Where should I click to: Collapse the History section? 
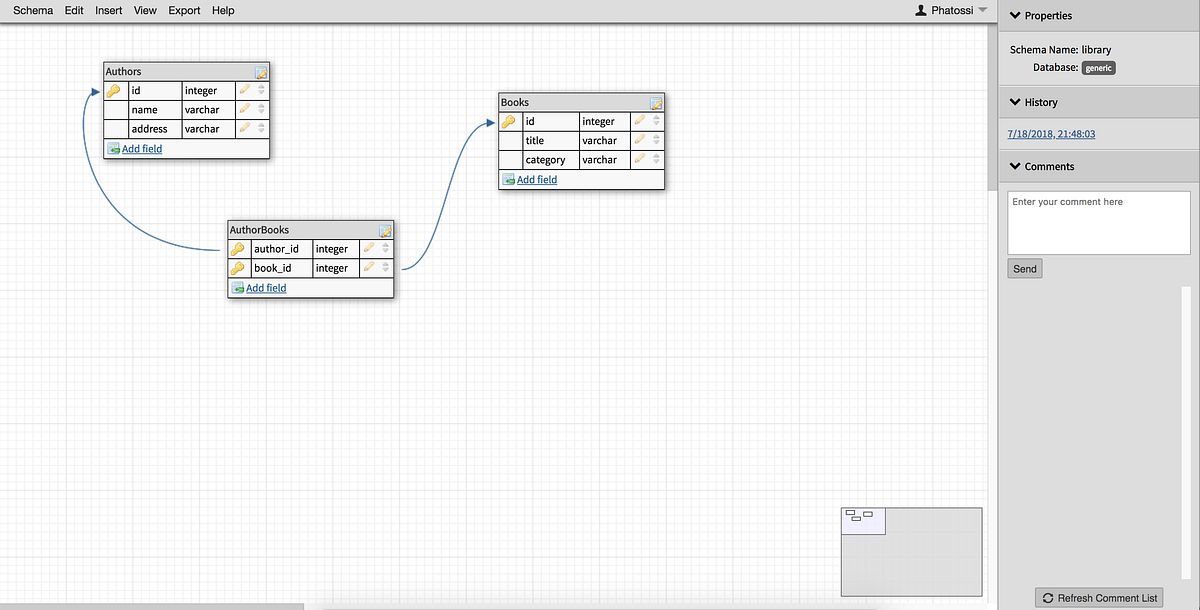tap(1014, 101)
